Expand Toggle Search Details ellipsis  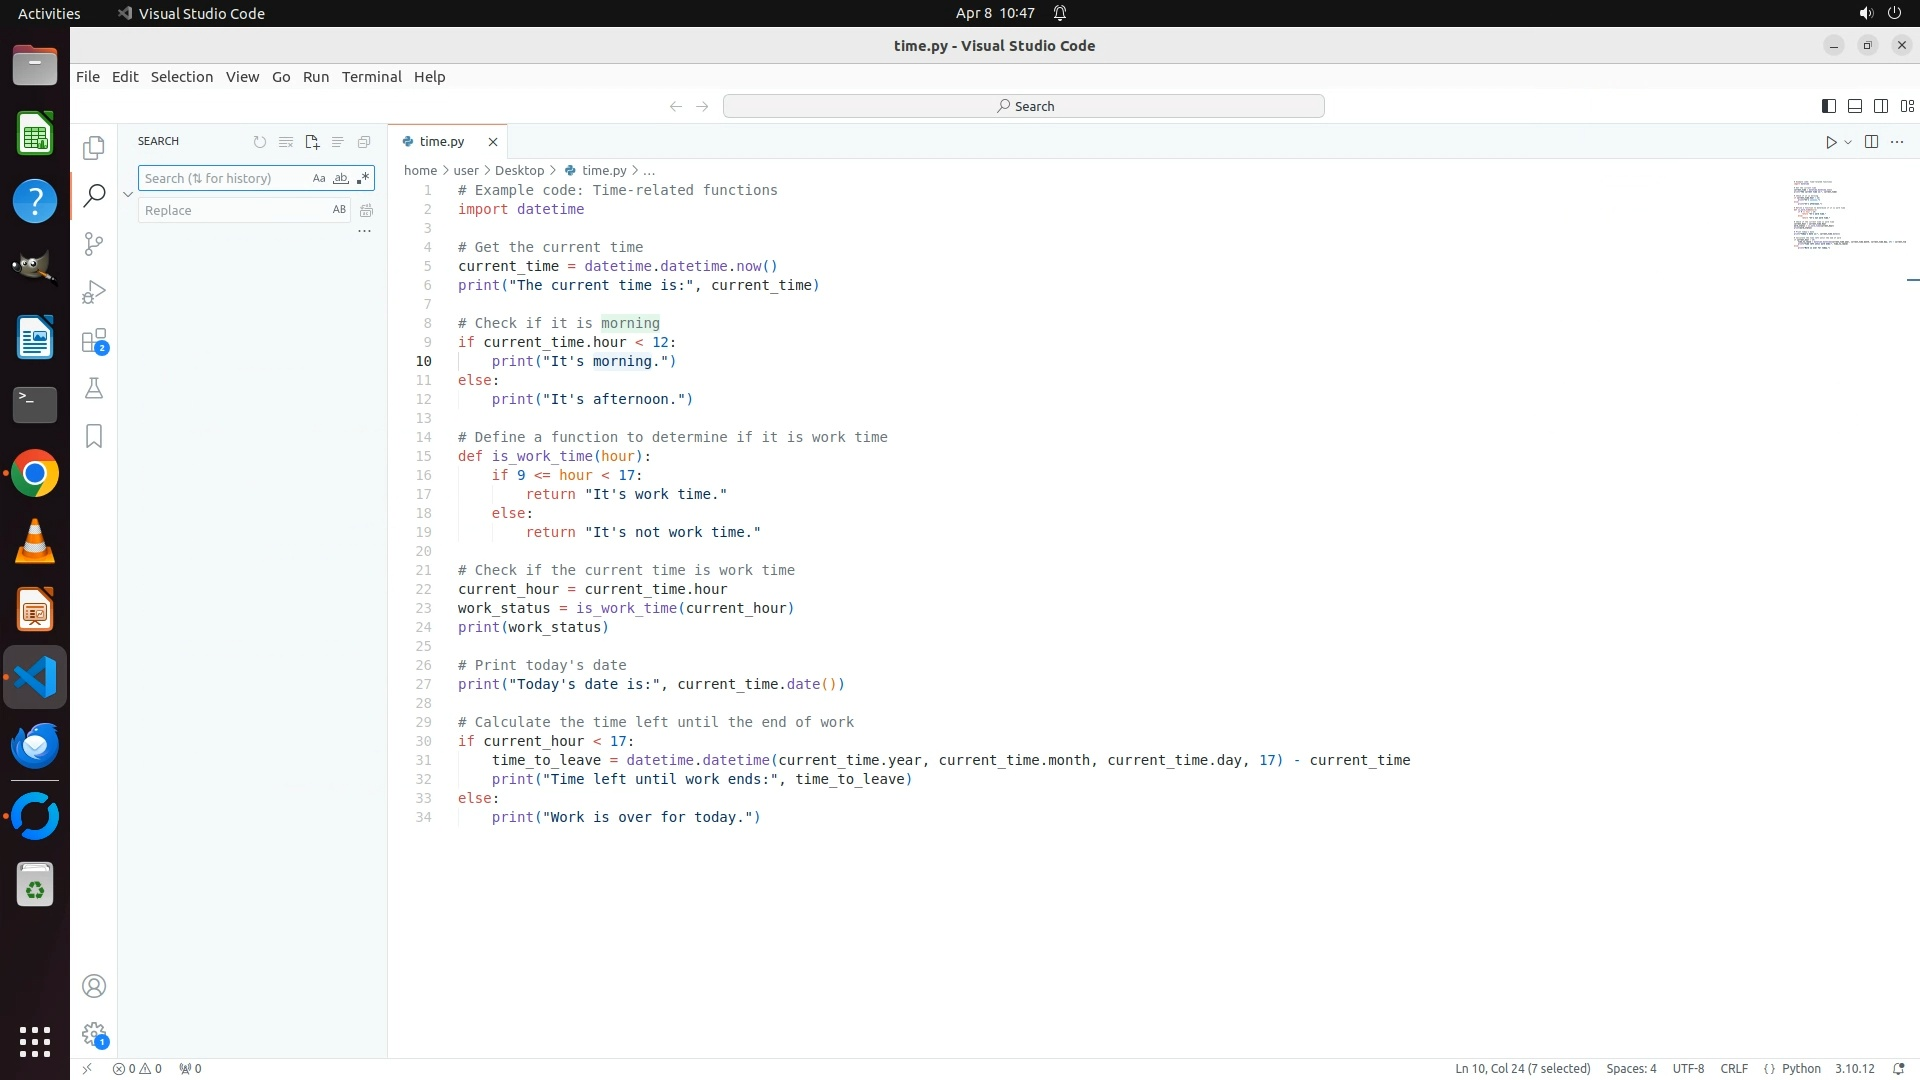364,231
